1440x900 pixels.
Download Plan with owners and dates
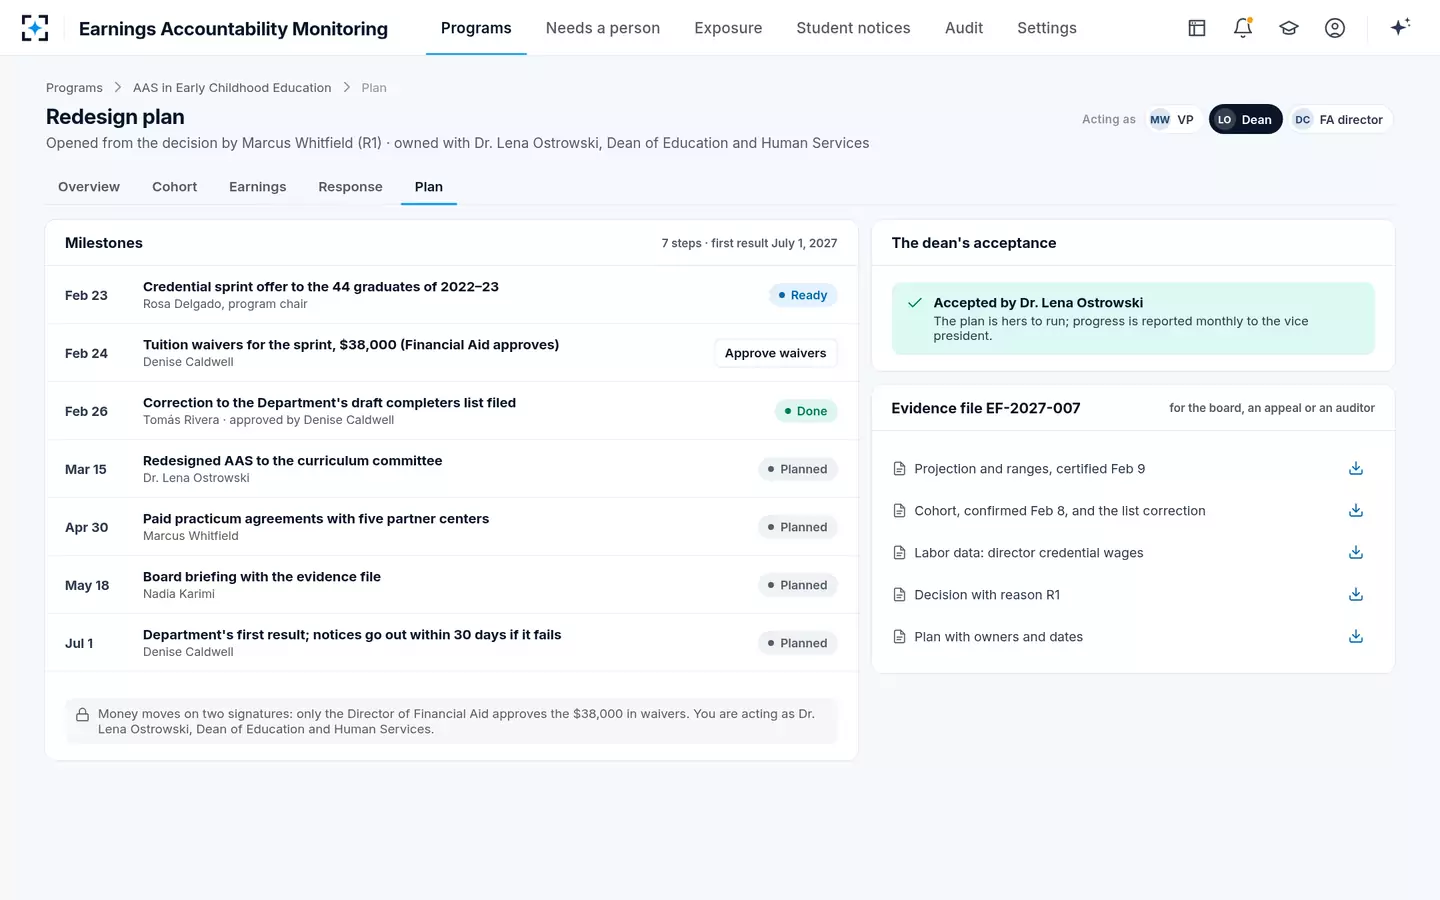(1356, 637)
